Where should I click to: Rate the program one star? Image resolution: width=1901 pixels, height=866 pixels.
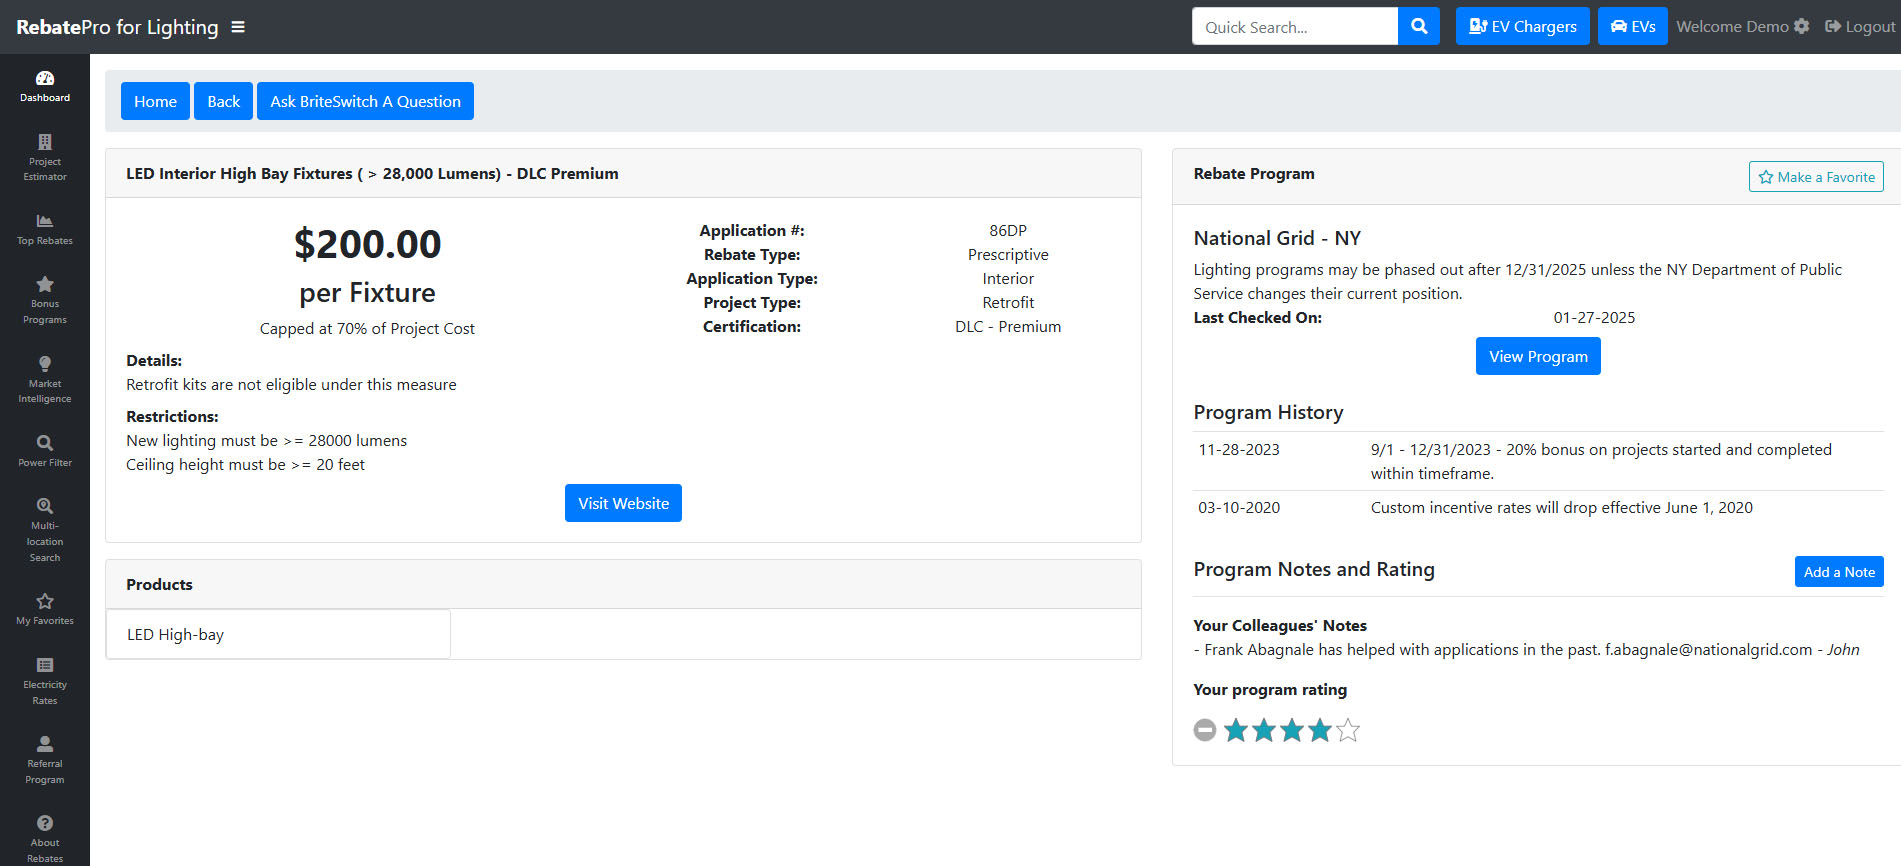click(1236, 730)
